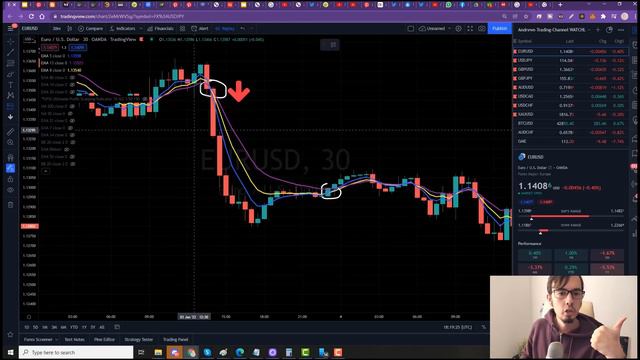
Task: Open the TradingView main menu hamburger
Action: (11, 28)
